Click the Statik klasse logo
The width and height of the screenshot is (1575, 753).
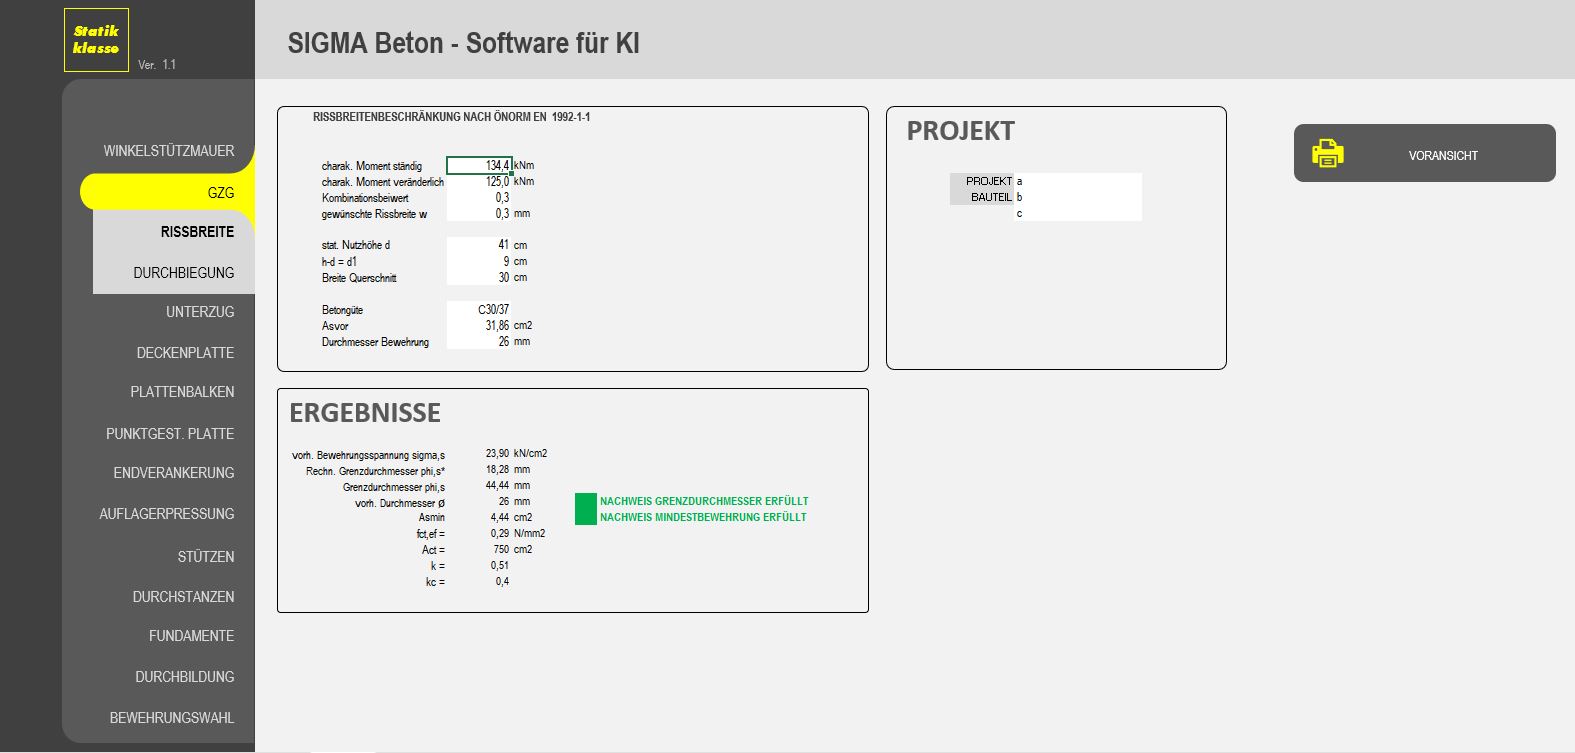click(96, 40)
